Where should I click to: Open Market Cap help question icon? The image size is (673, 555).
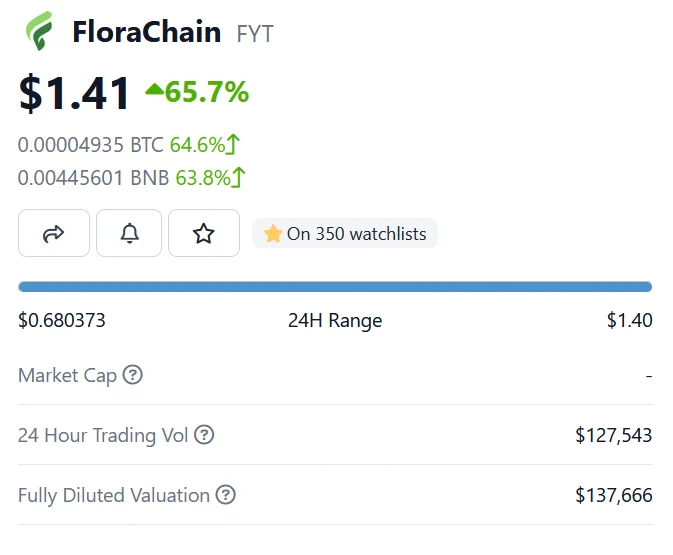[x=133, y=375]
